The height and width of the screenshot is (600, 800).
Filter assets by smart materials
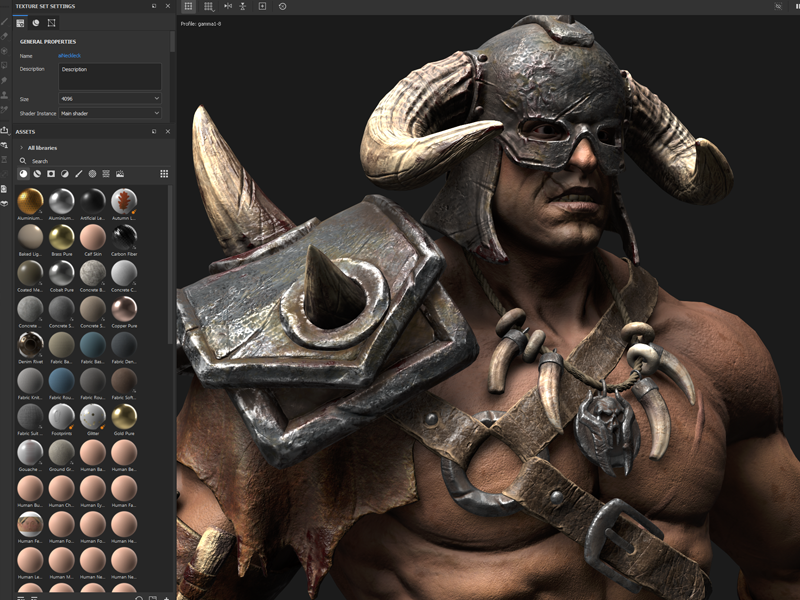[37, 174]
